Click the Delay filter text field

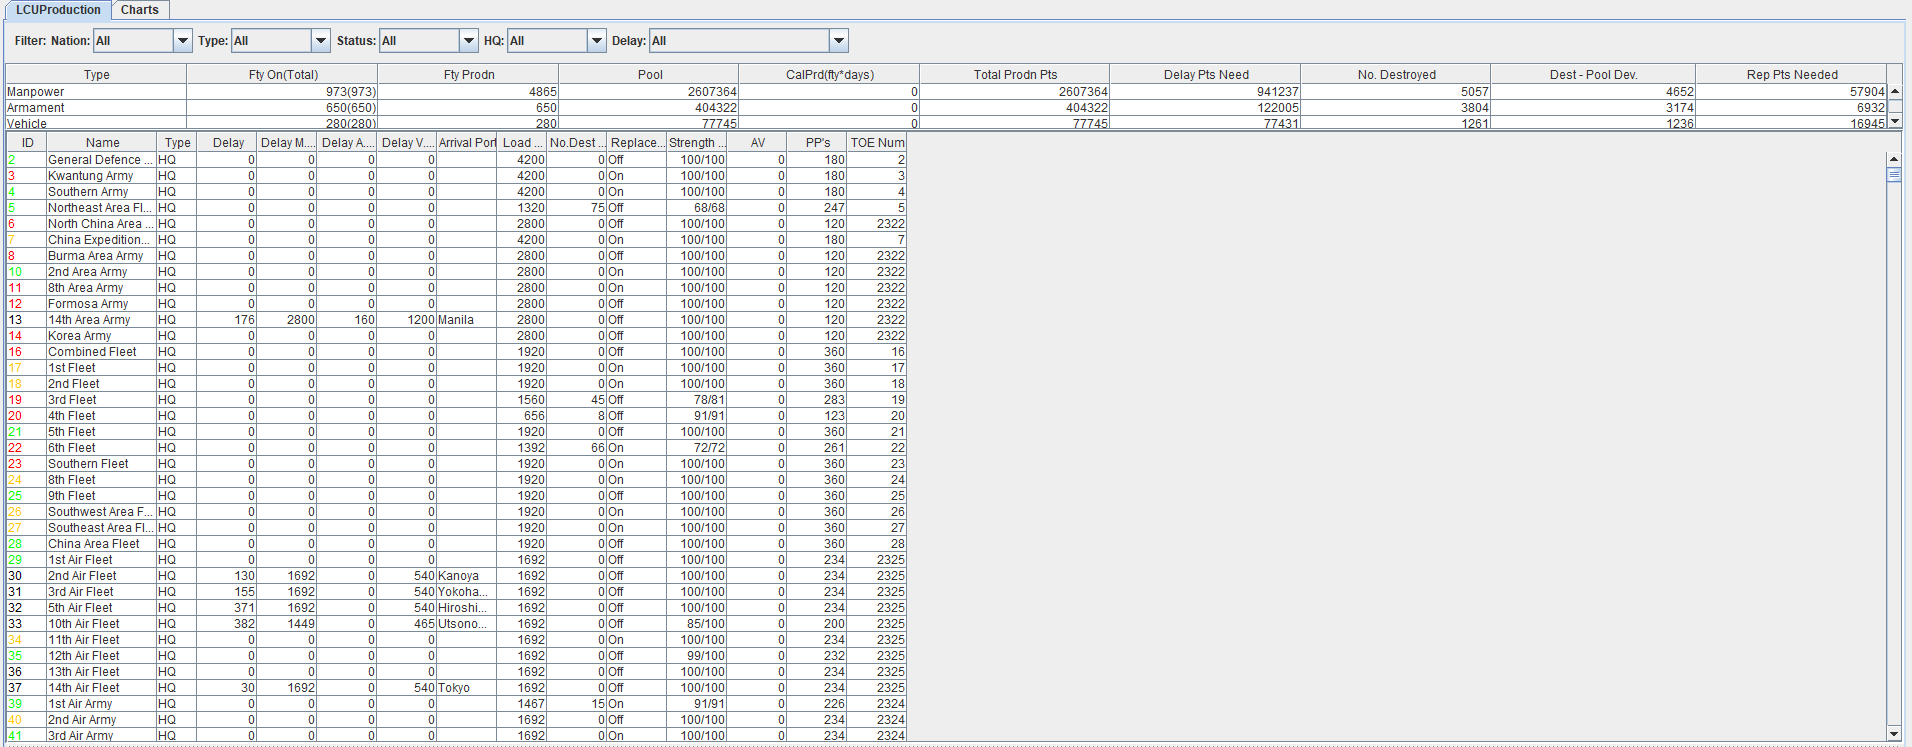[739, 41]
